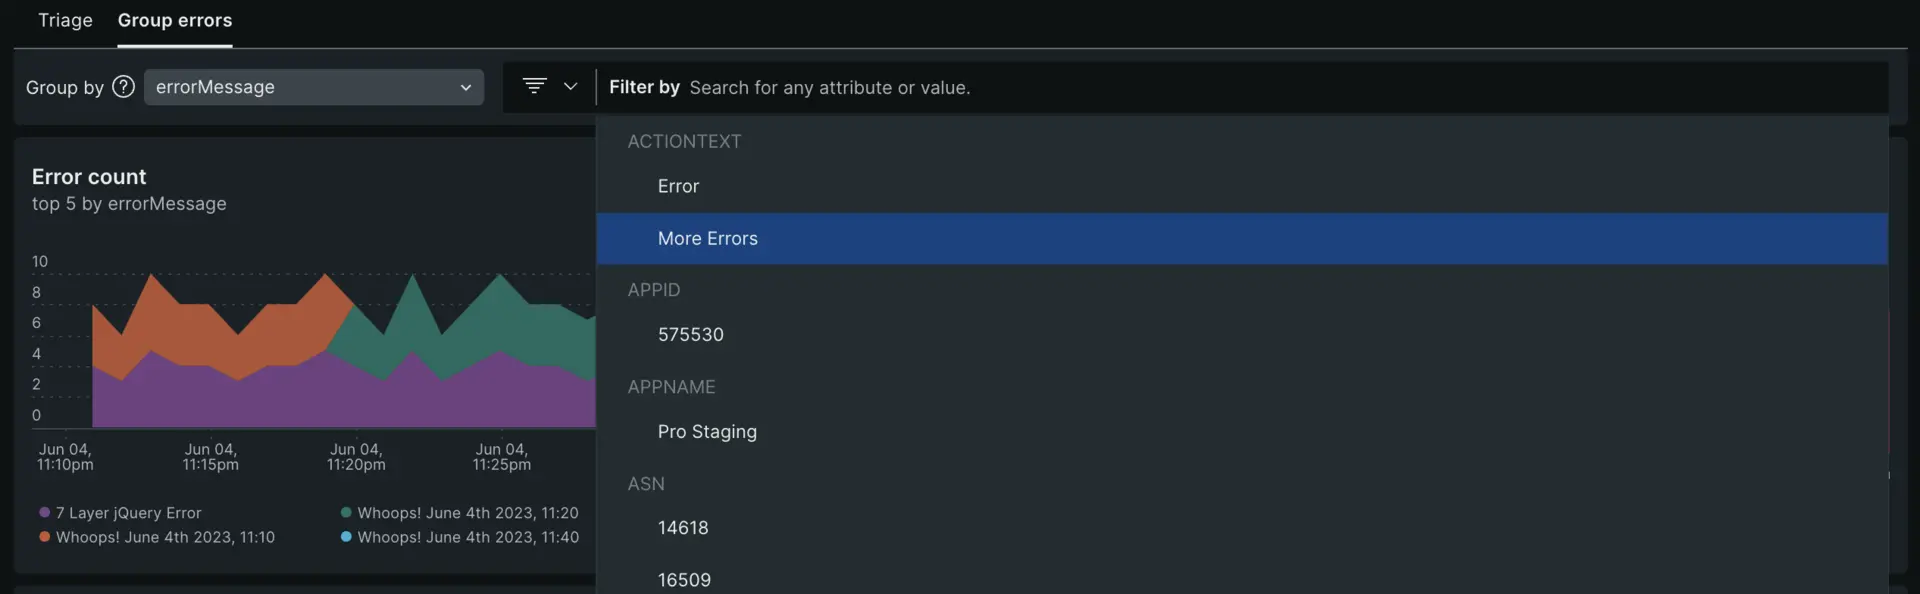
Task: Select the Group errors tab
Action: tap(175, 20)
